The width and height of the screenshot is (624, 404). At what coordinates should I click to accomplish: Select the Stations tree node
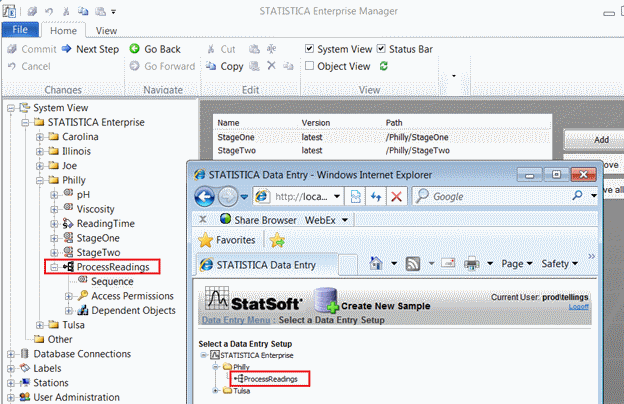pyautogui.click(x=51, y=383)
